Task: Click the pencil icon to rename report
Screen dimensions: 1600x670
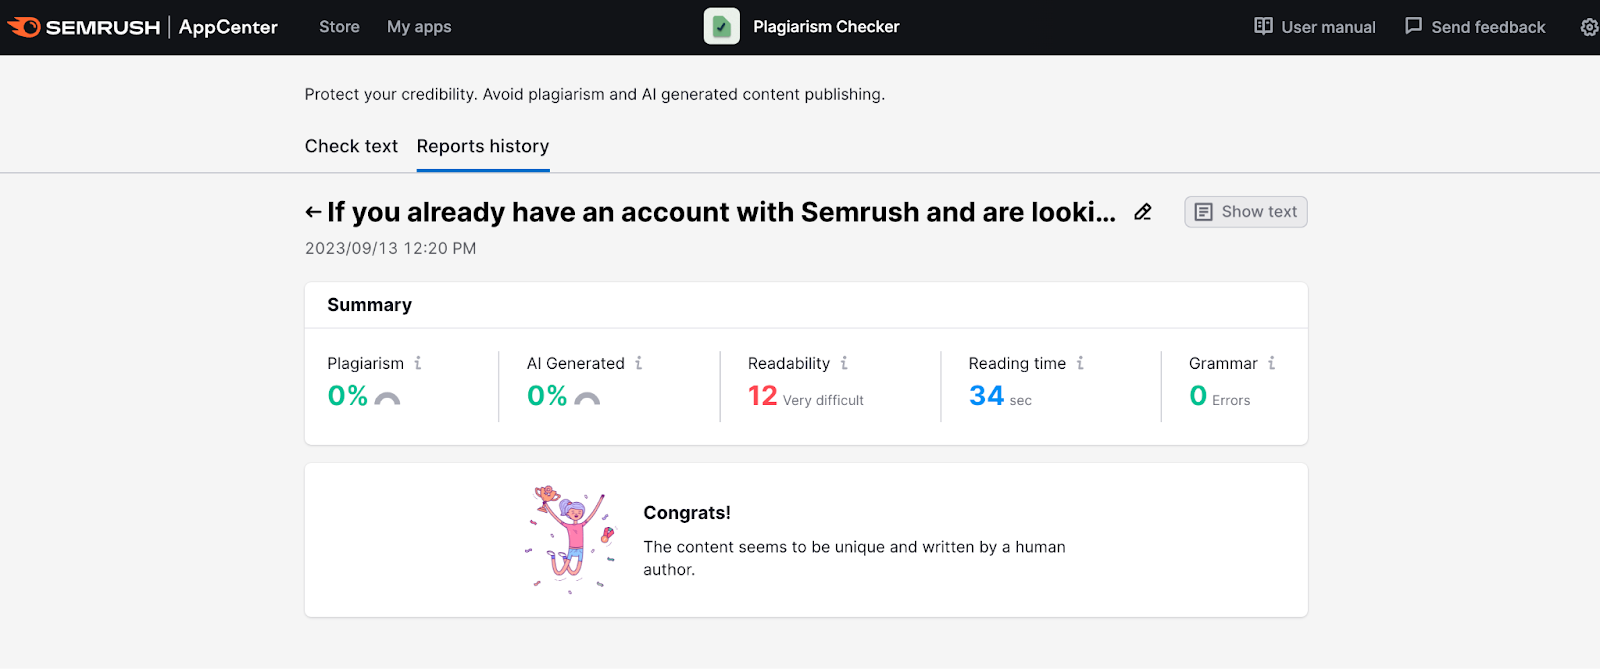Action: click(x=1143, y=212)
